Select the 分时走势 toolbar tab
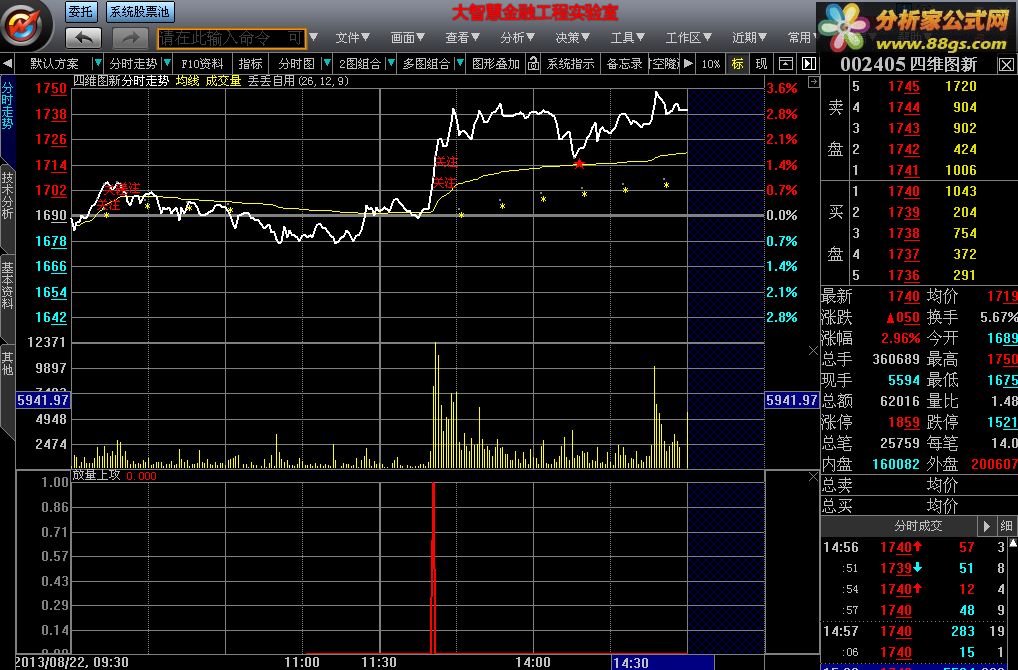Image resolution: width=1018 pixels, height=670 pixels. tap(133, 64)
